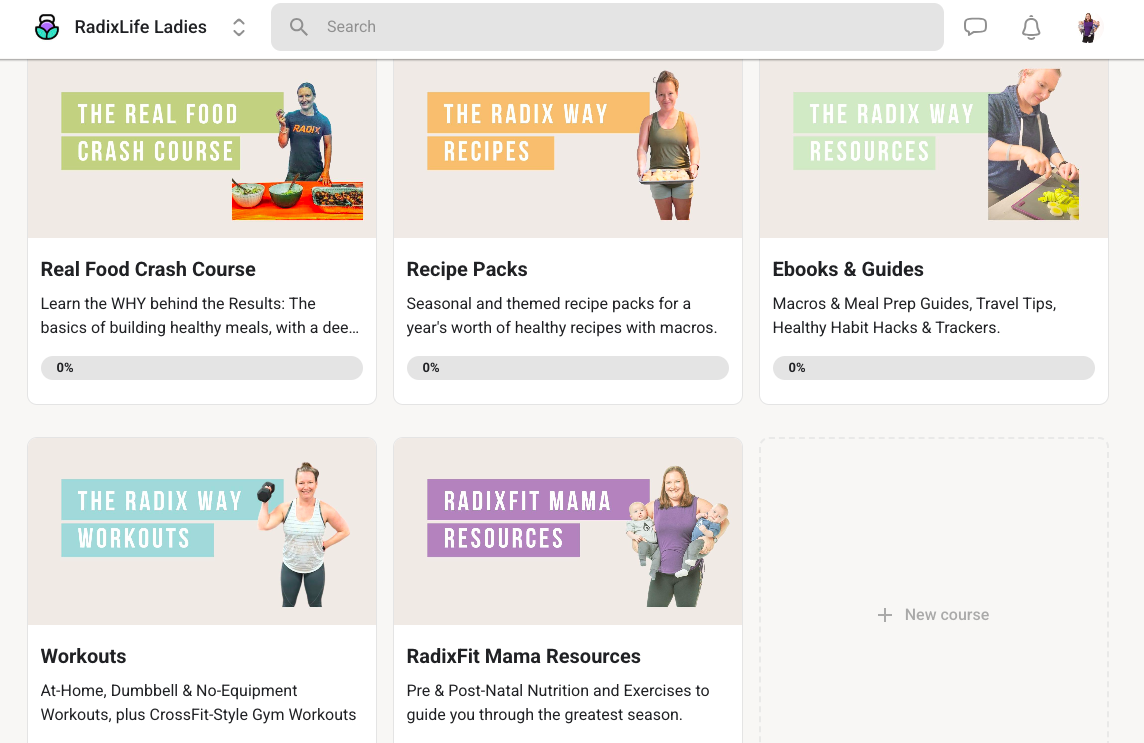This screenshot has height=743, width=1144.
Task: Open the chat messages icon
Action: pyautogui.click(x=975, y=27)
